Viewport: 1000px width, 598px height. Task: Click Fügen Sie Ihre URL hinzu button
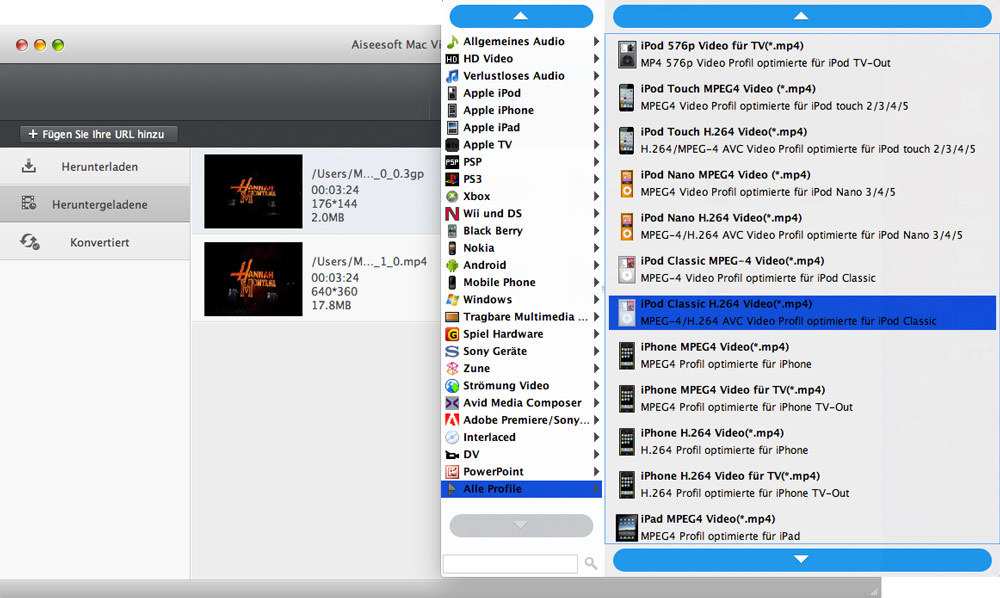point(98,135)
